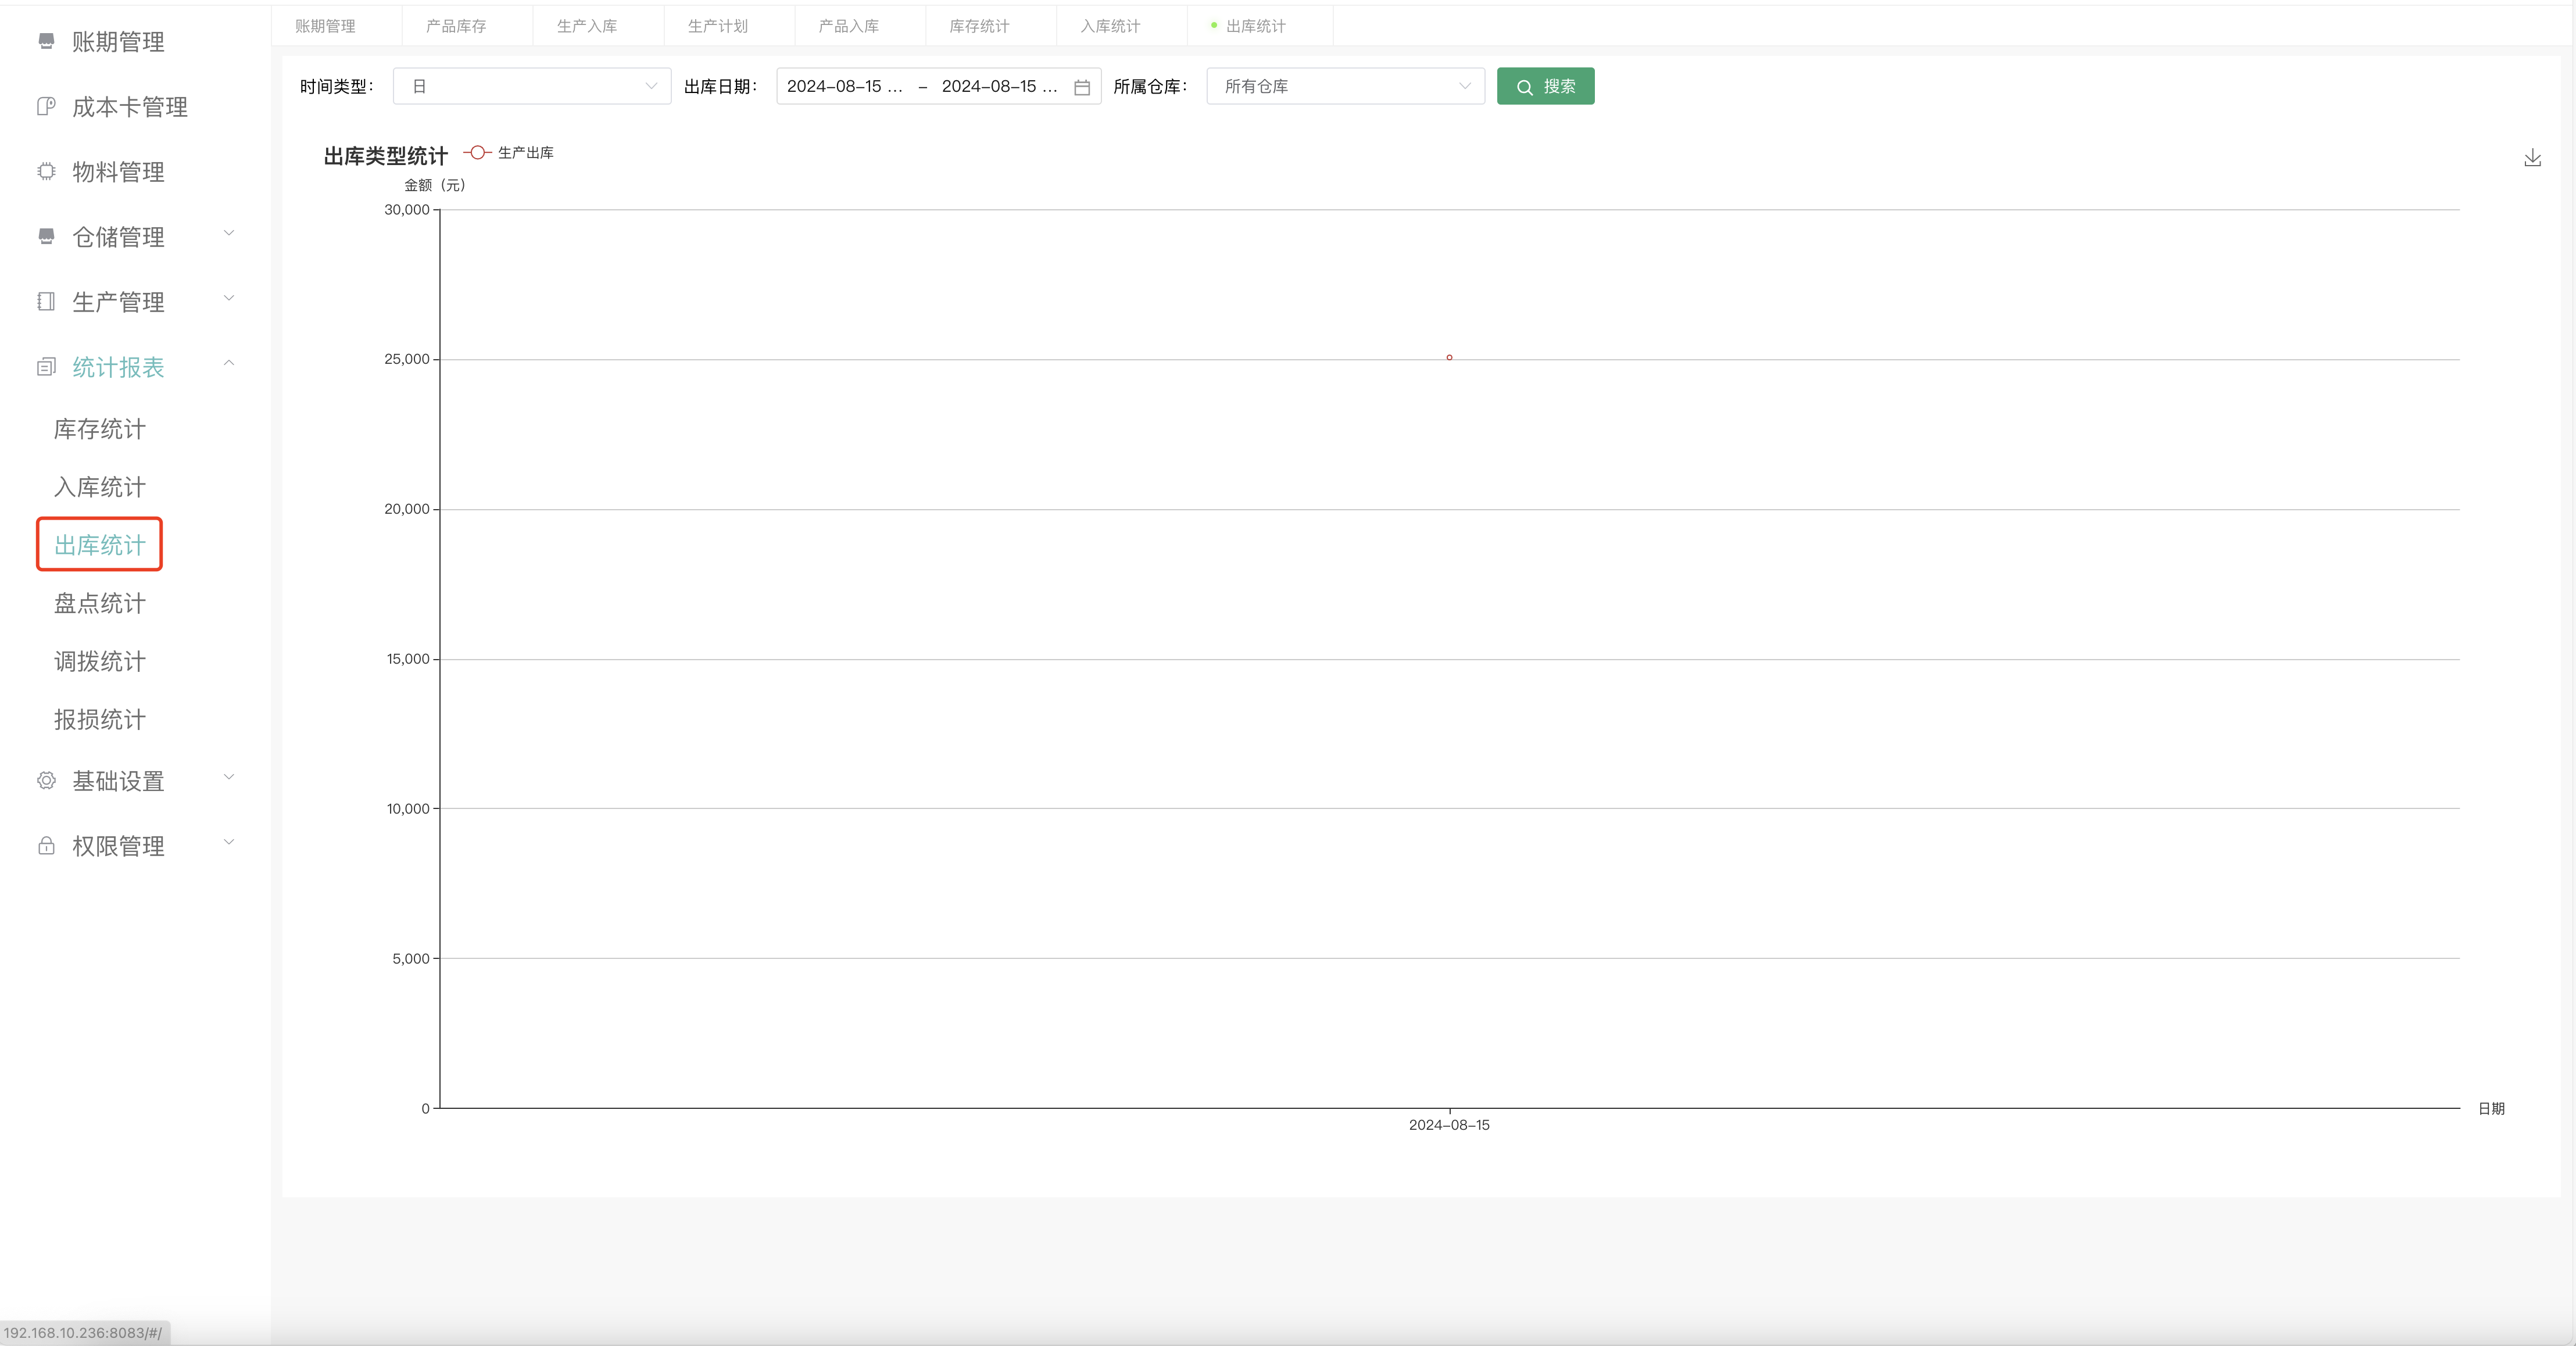The image size is (2576, 1346).
Task: Toggle the 生产出库 legend series
Action: (509, 153)
